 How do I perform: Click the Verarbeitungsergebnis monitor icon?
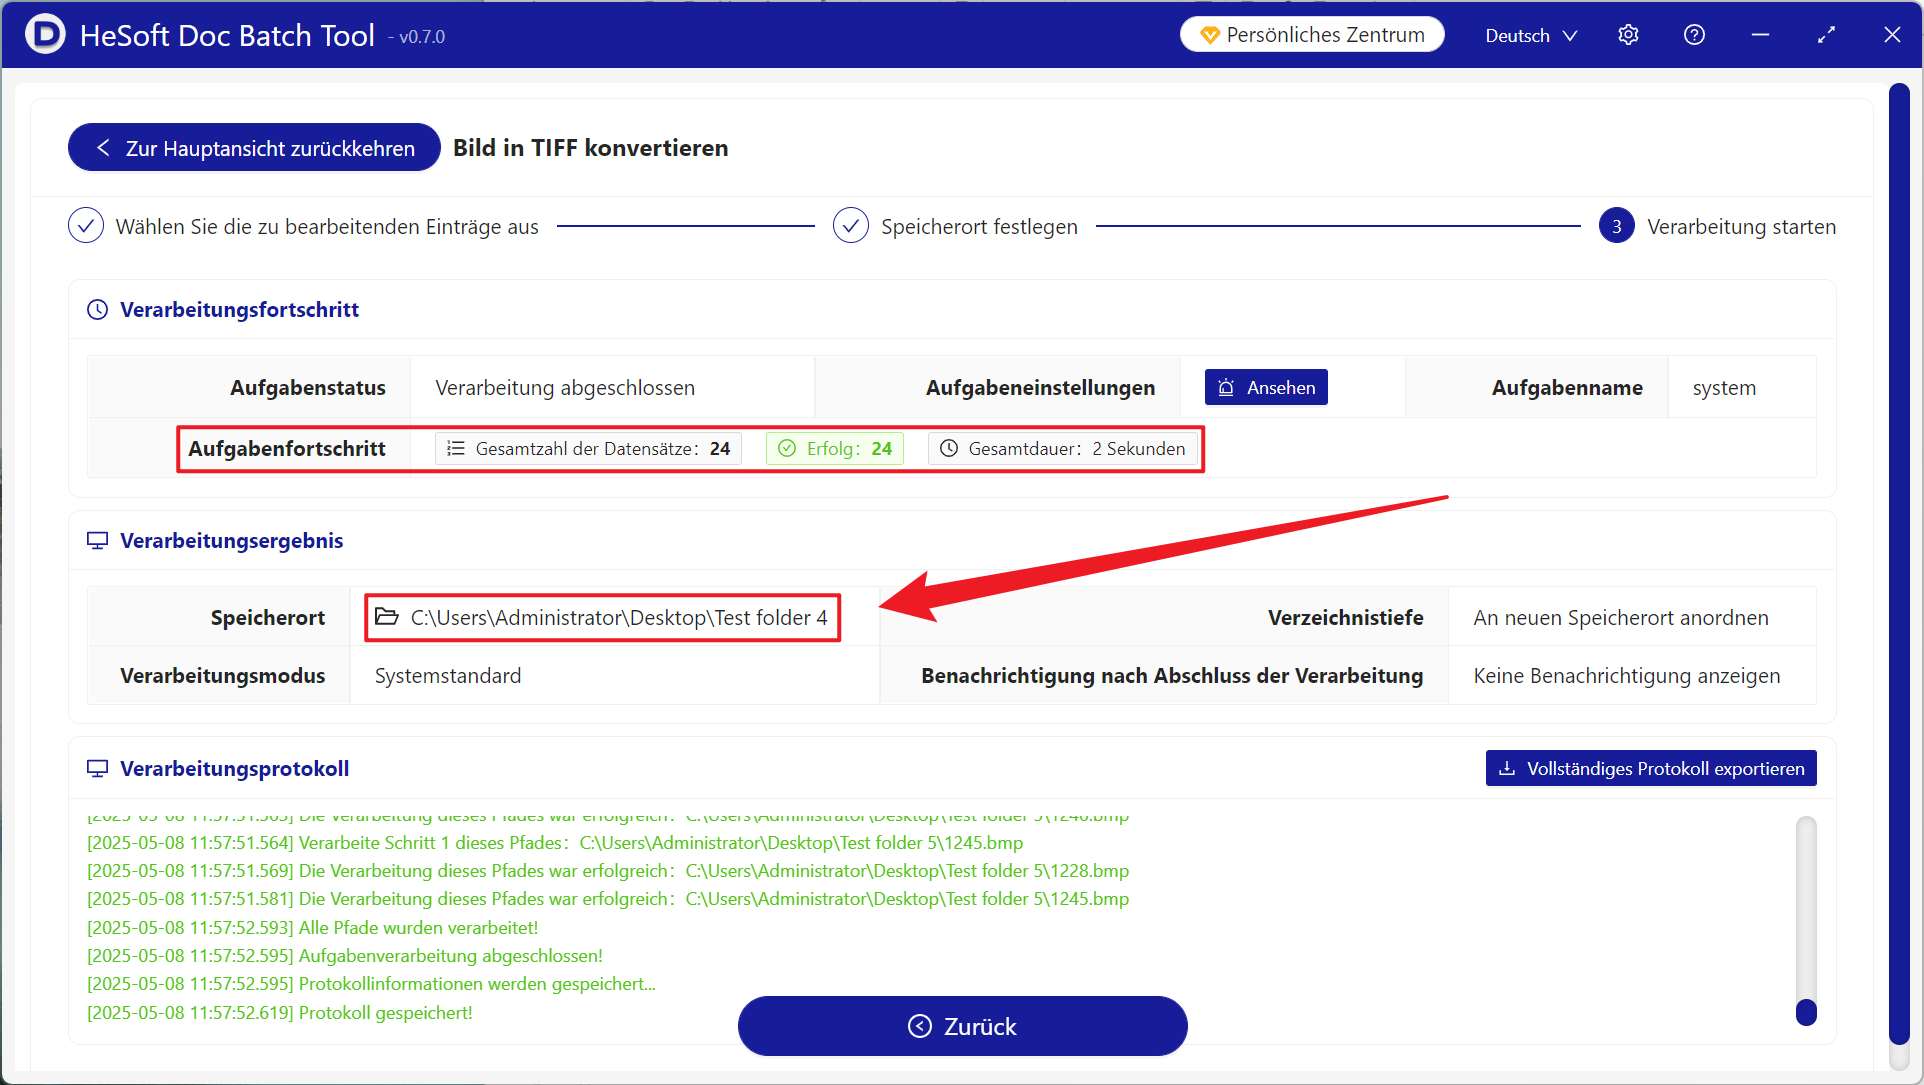click(x=97, y=541)
